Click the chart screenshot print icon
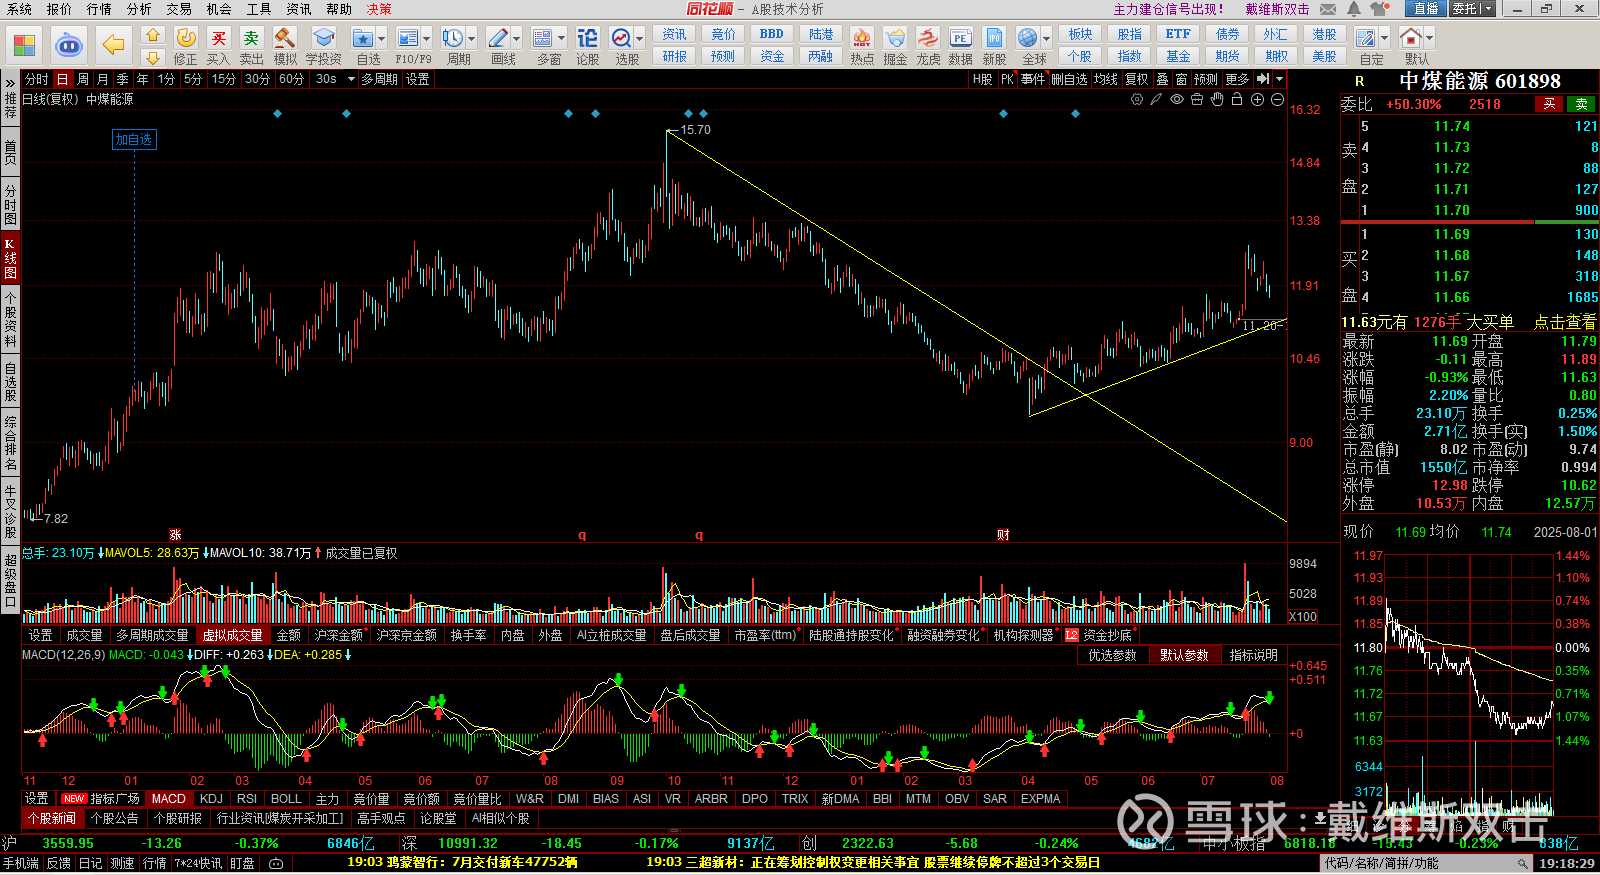This screenshot has height=875, width=1600. (1197, 99)
